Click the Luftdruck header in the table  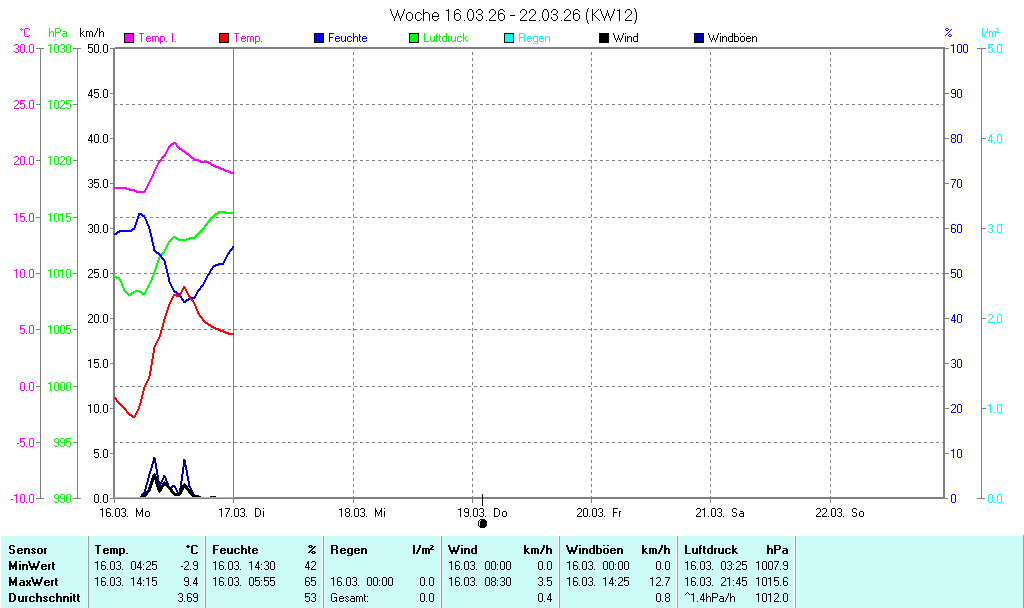tap(711, 550)
